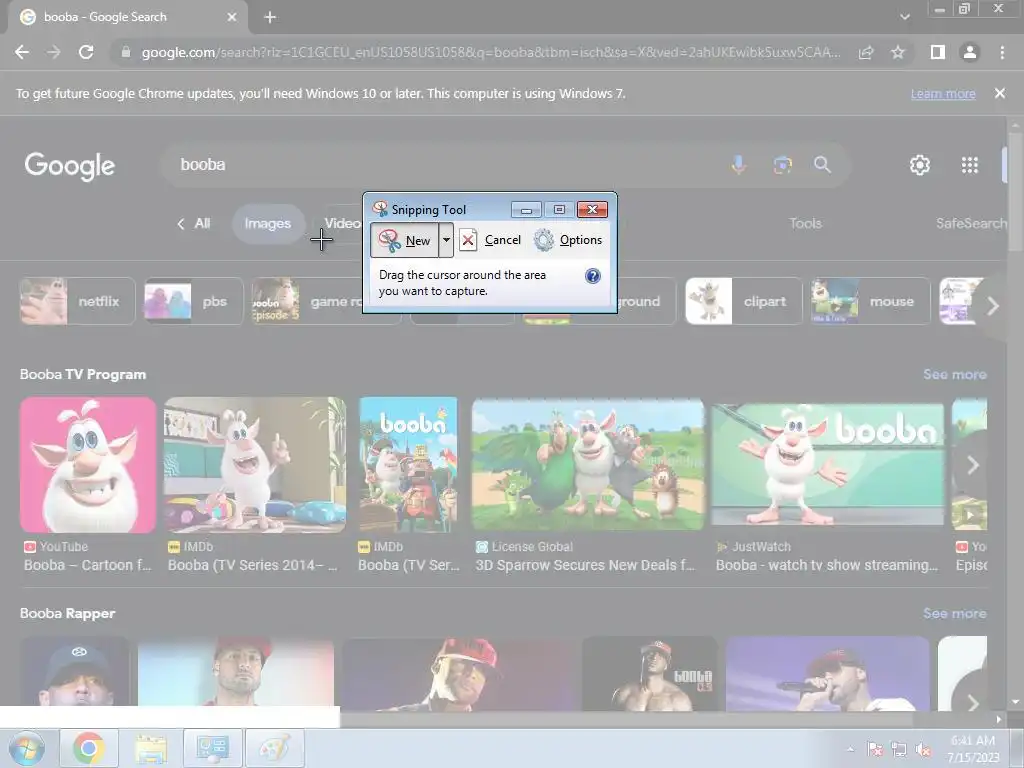Screen dimensions: 1024x768
Task: Open the SafeSearch dropdown
Action: tap(972, 223)
